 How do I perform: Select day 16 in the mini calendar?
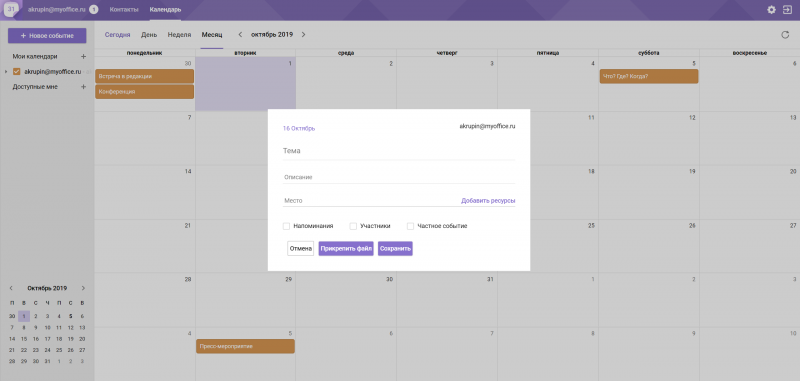point(36,339)
